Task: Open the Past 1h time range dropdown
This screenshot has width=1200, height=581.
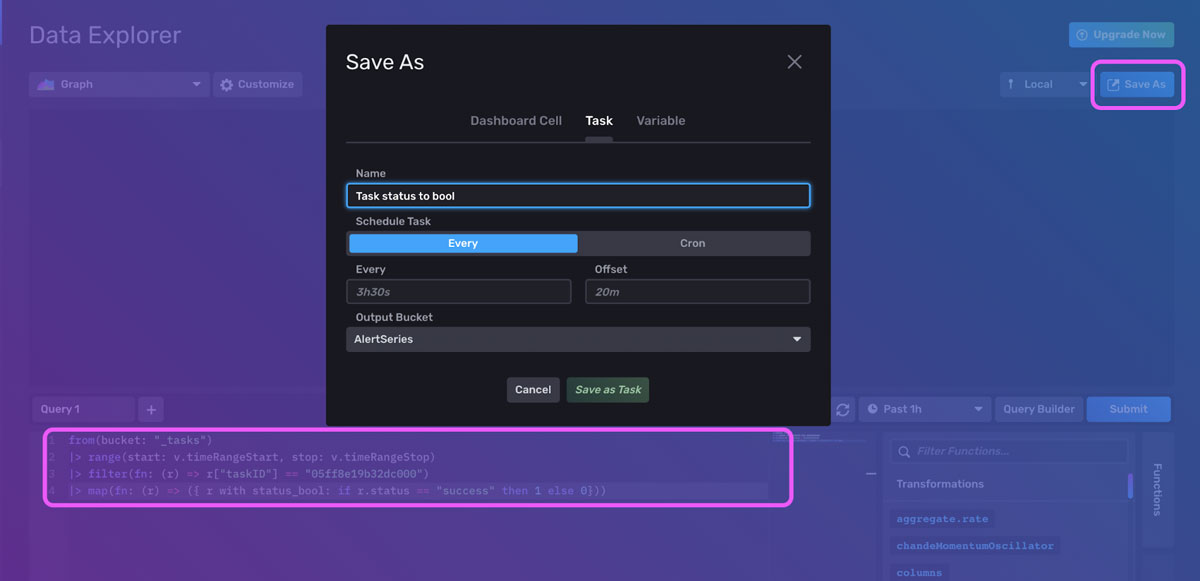Action: click(x=925, y=409)
